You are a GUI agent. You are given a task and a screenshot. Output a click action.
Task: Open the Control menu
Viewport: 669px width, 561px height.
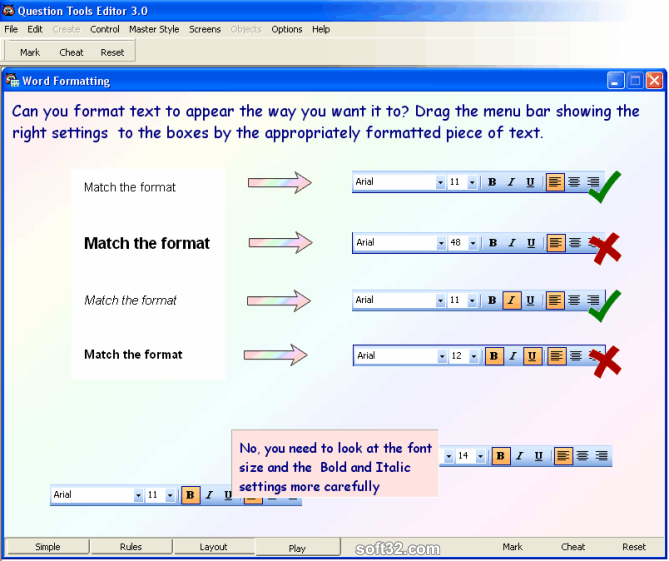[x=105, y=29]
